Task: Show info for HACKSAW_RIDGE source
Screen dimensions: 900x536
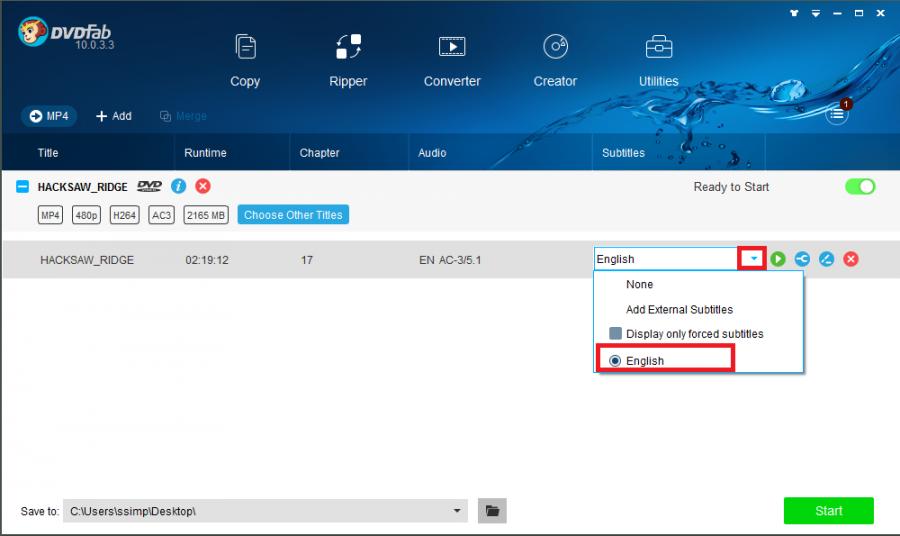Action: tap(179, 186)
